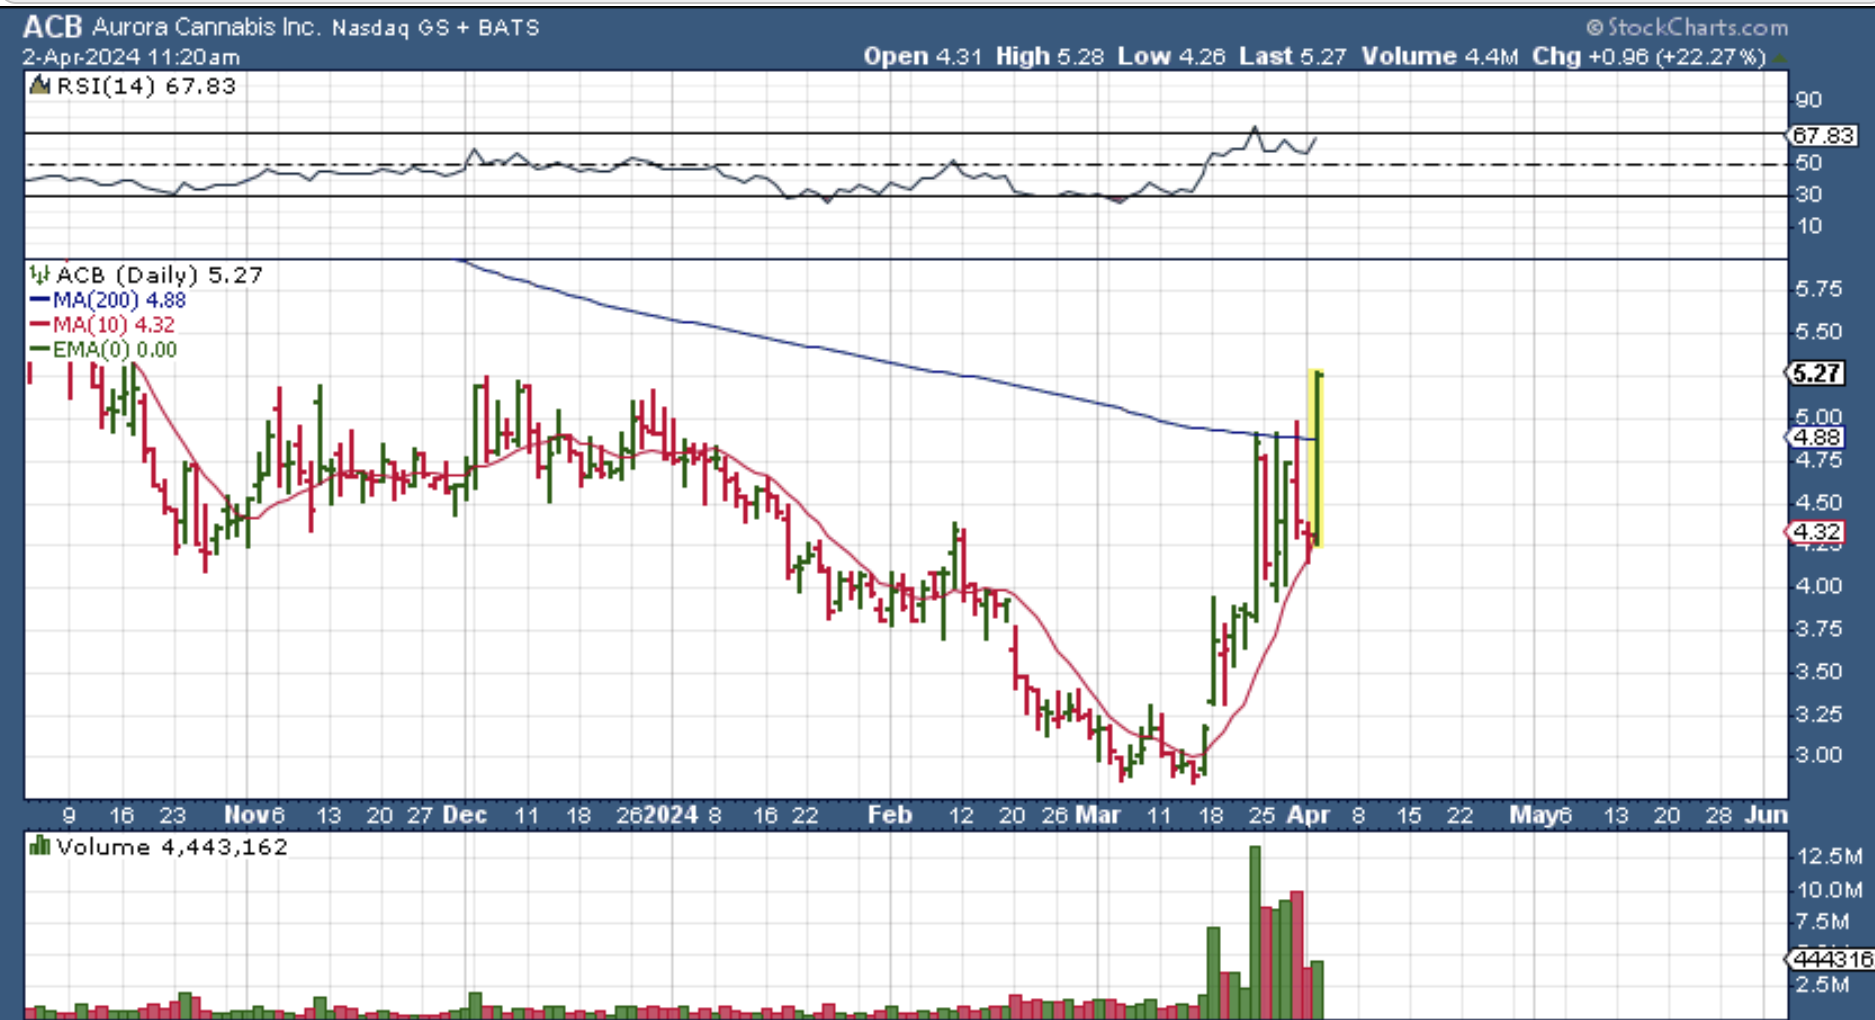
Task: Click the bar chart icon beside Volume 4,443,162
Action: pos(40,847)
